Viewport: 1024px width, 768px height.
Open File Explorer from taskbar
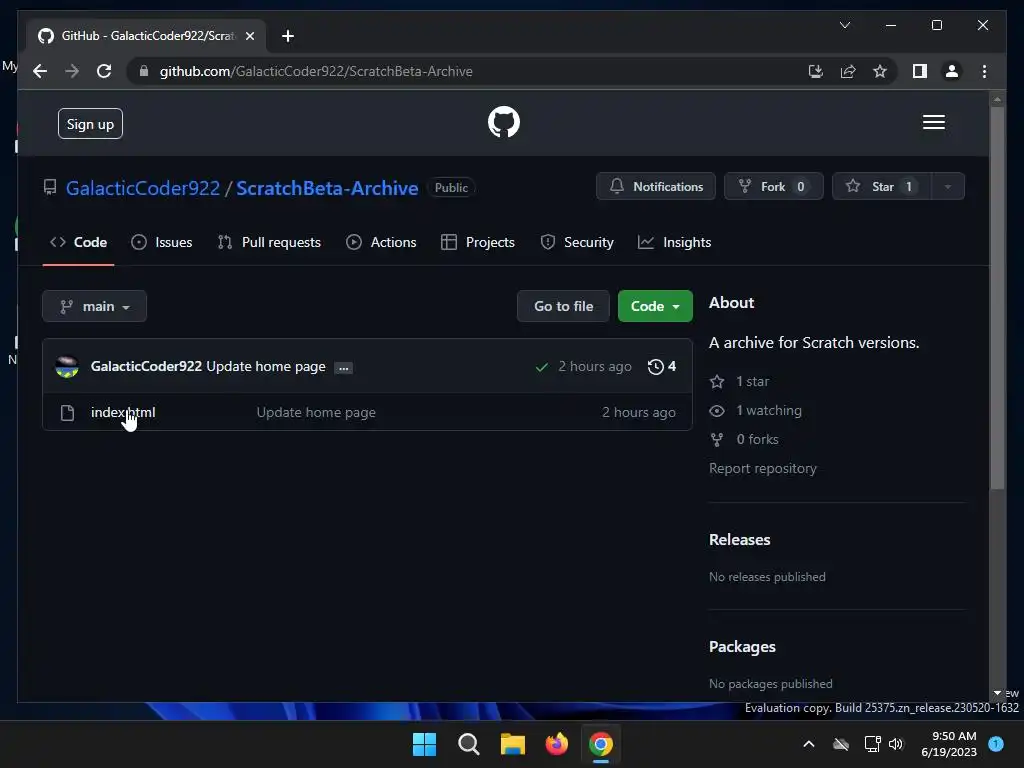coord(513,744)
